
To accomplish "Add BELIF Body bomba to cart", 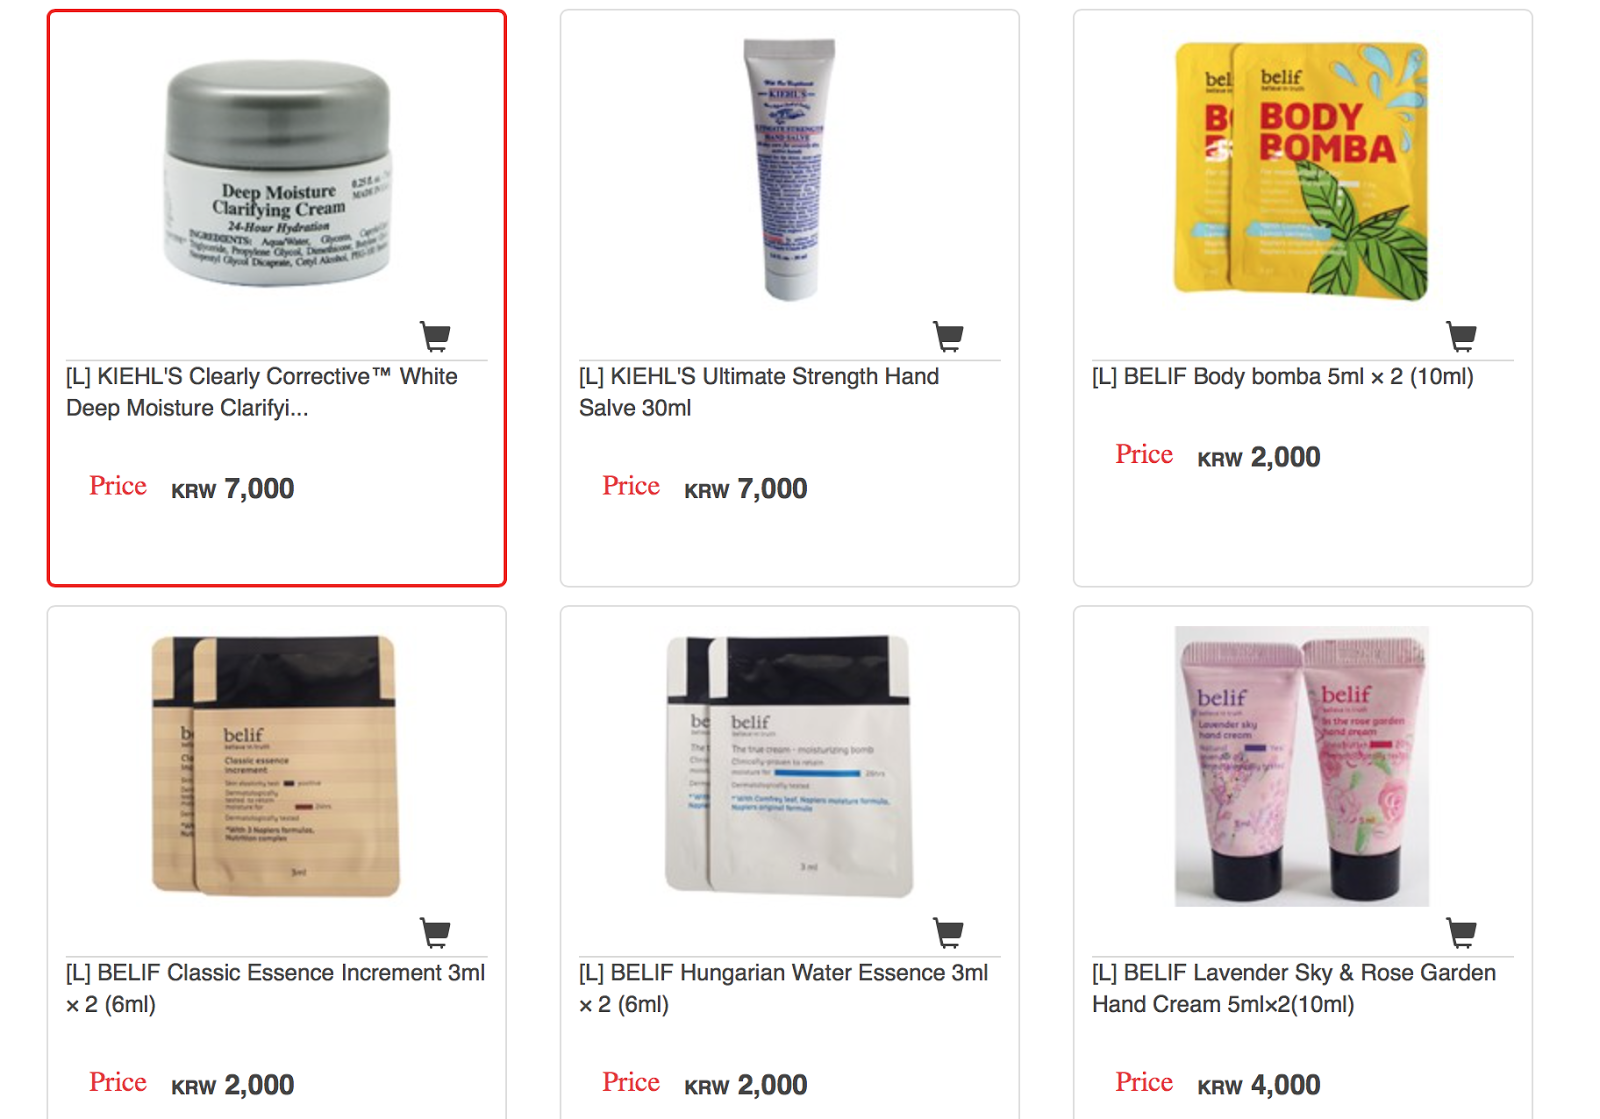I will pos(1461,337).
